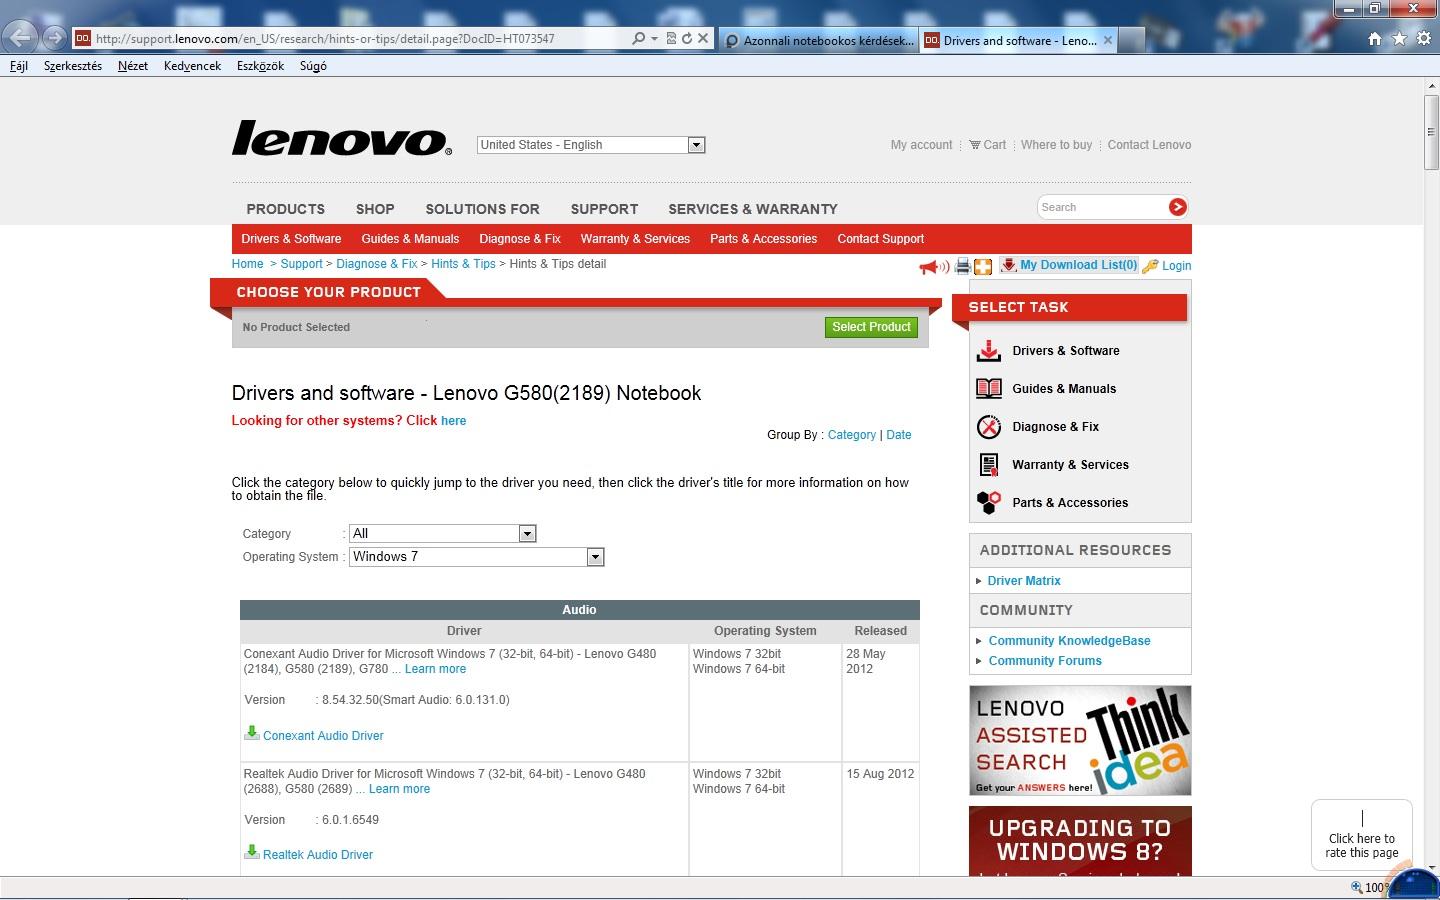This screenshot has width=1440, height=900.
Task: Open the Fájl menu
Action: coord(19,66)
